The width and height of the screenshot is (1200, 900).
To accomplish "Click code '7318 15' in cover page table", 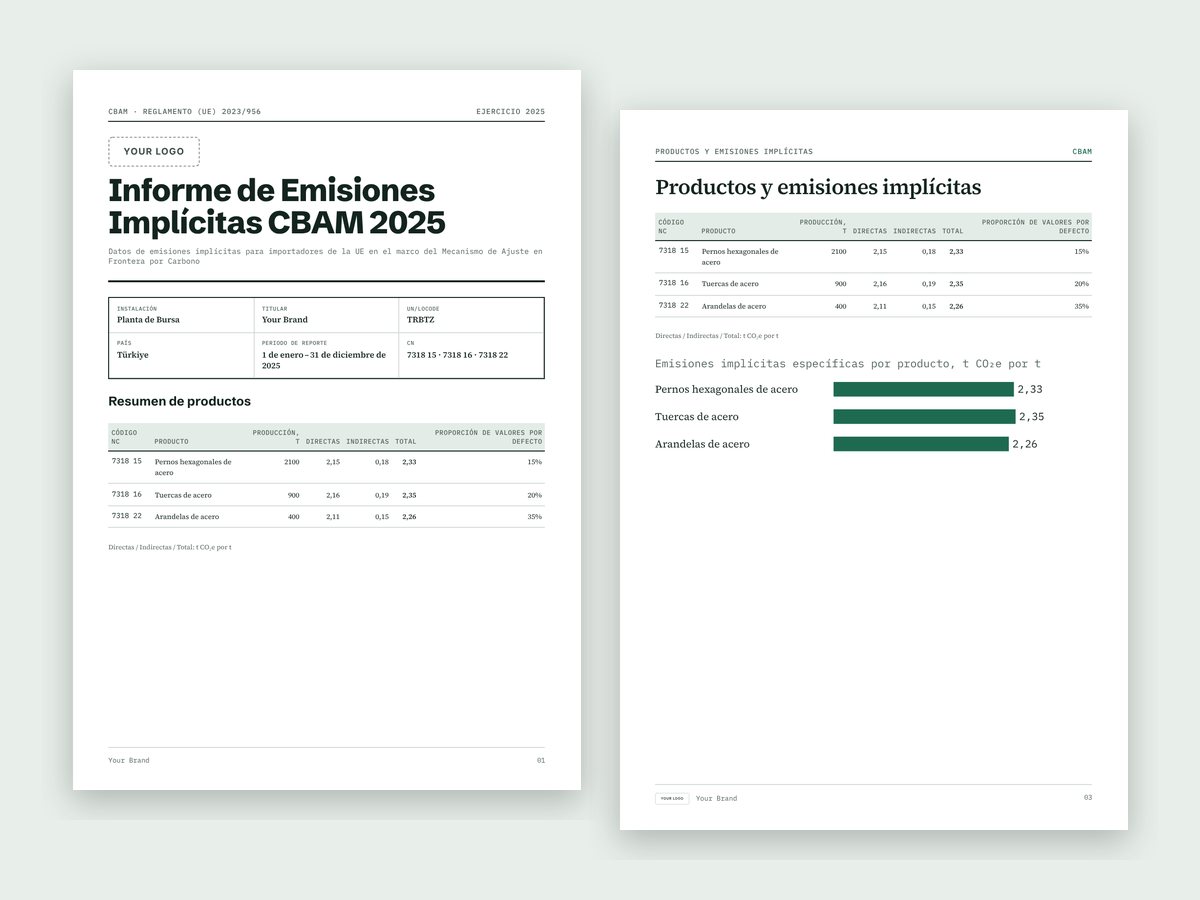I will (x=127, y=462).
